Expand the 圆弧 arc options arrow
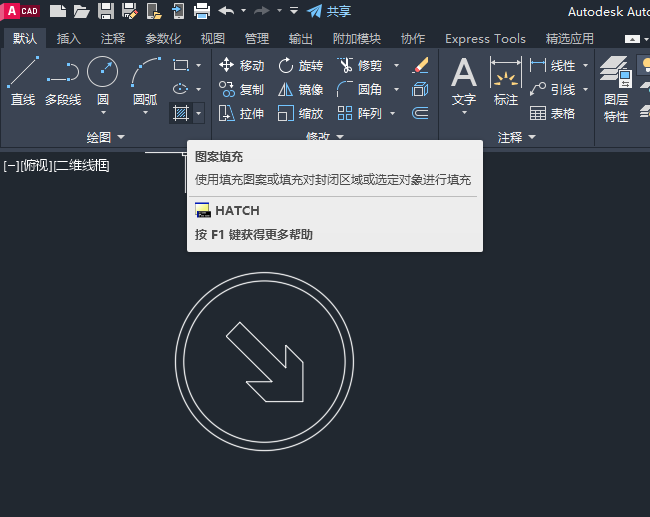Image resolution: width=650 pixels, height=517 pixels. click(x=145, y=112)
